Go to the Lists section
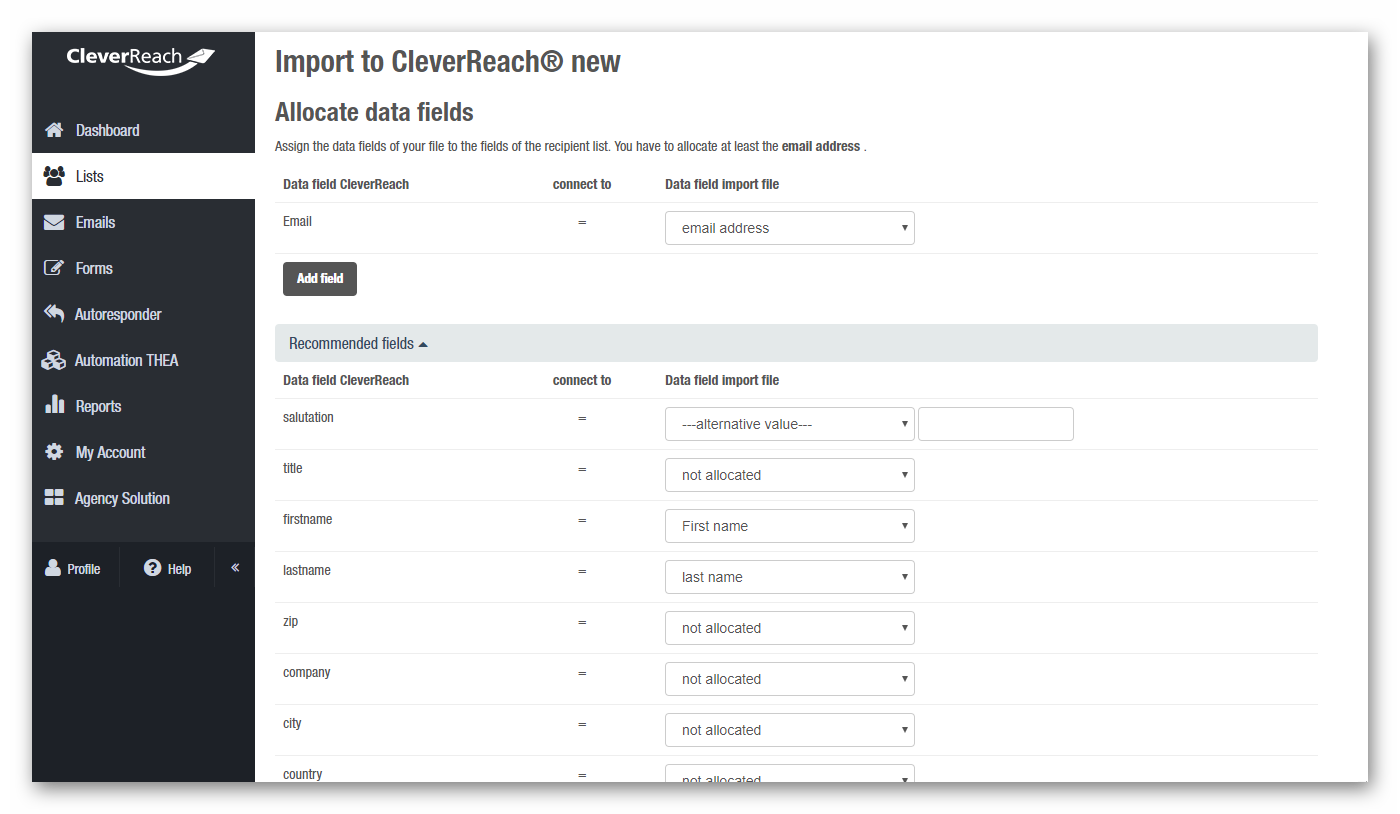This screenshot has width=1400, height=814. (x=143, y=176)
